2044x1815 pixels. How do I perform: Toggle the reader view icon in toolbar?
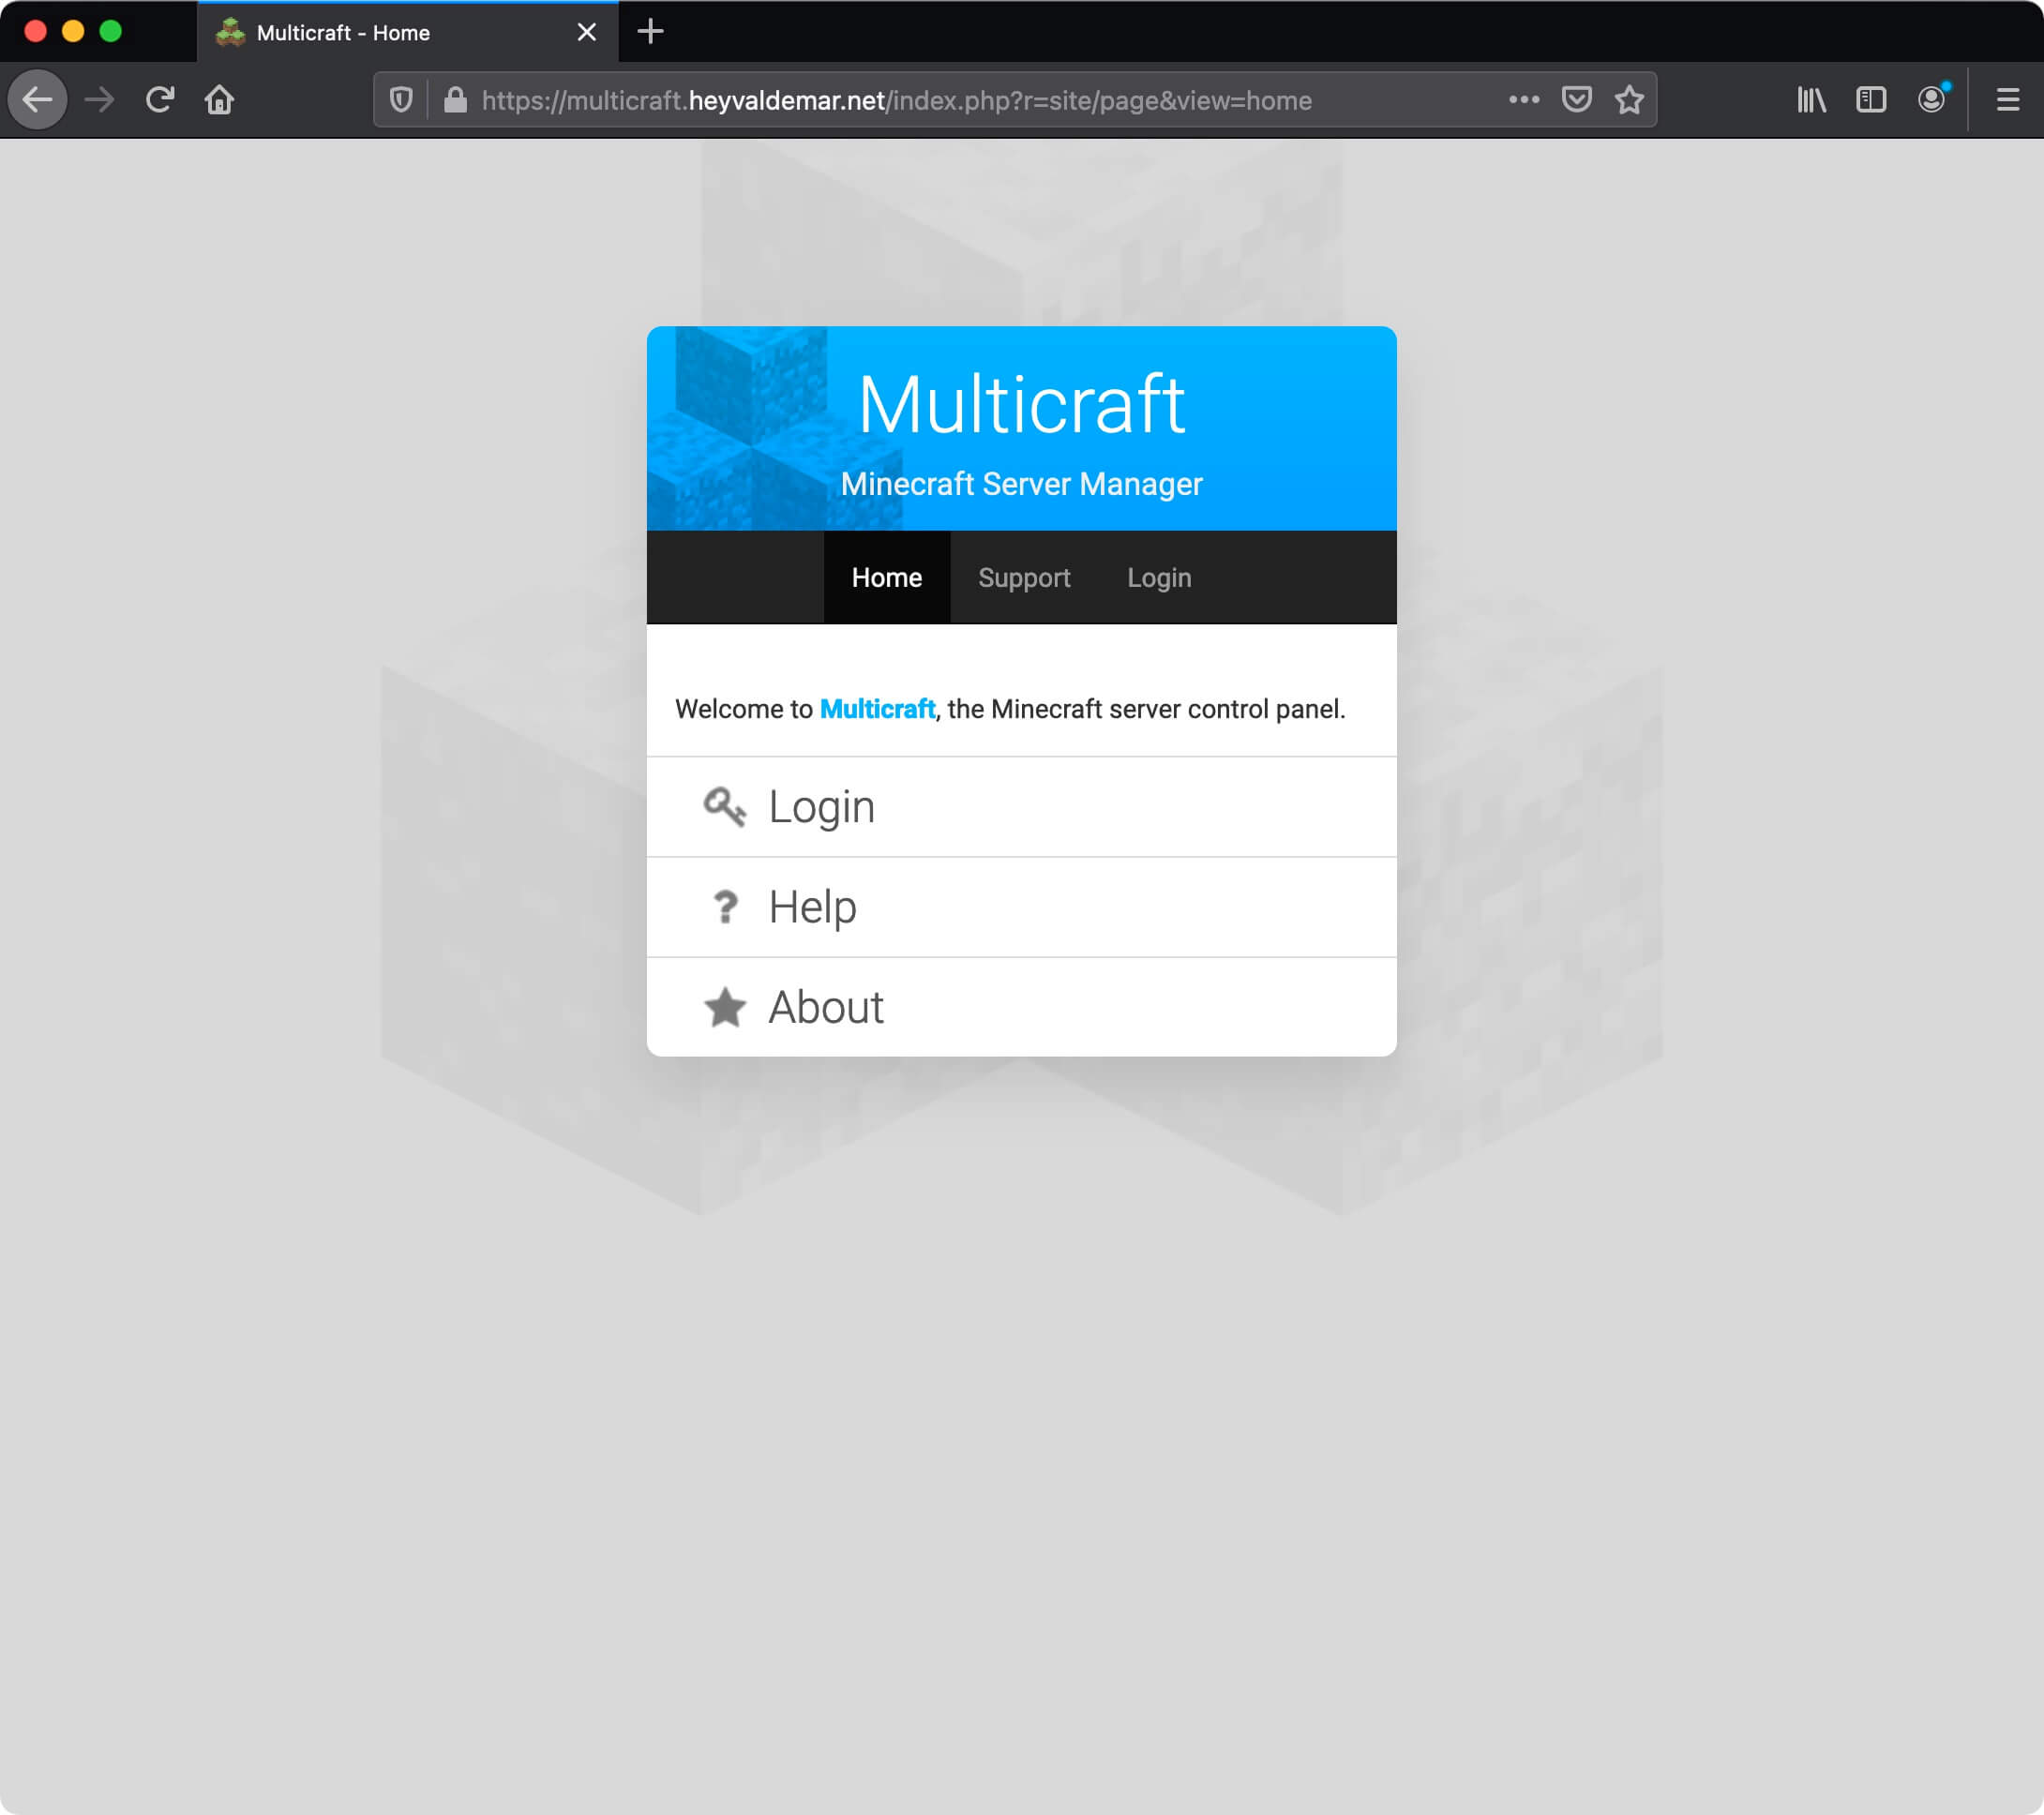tap(1871, 98)
